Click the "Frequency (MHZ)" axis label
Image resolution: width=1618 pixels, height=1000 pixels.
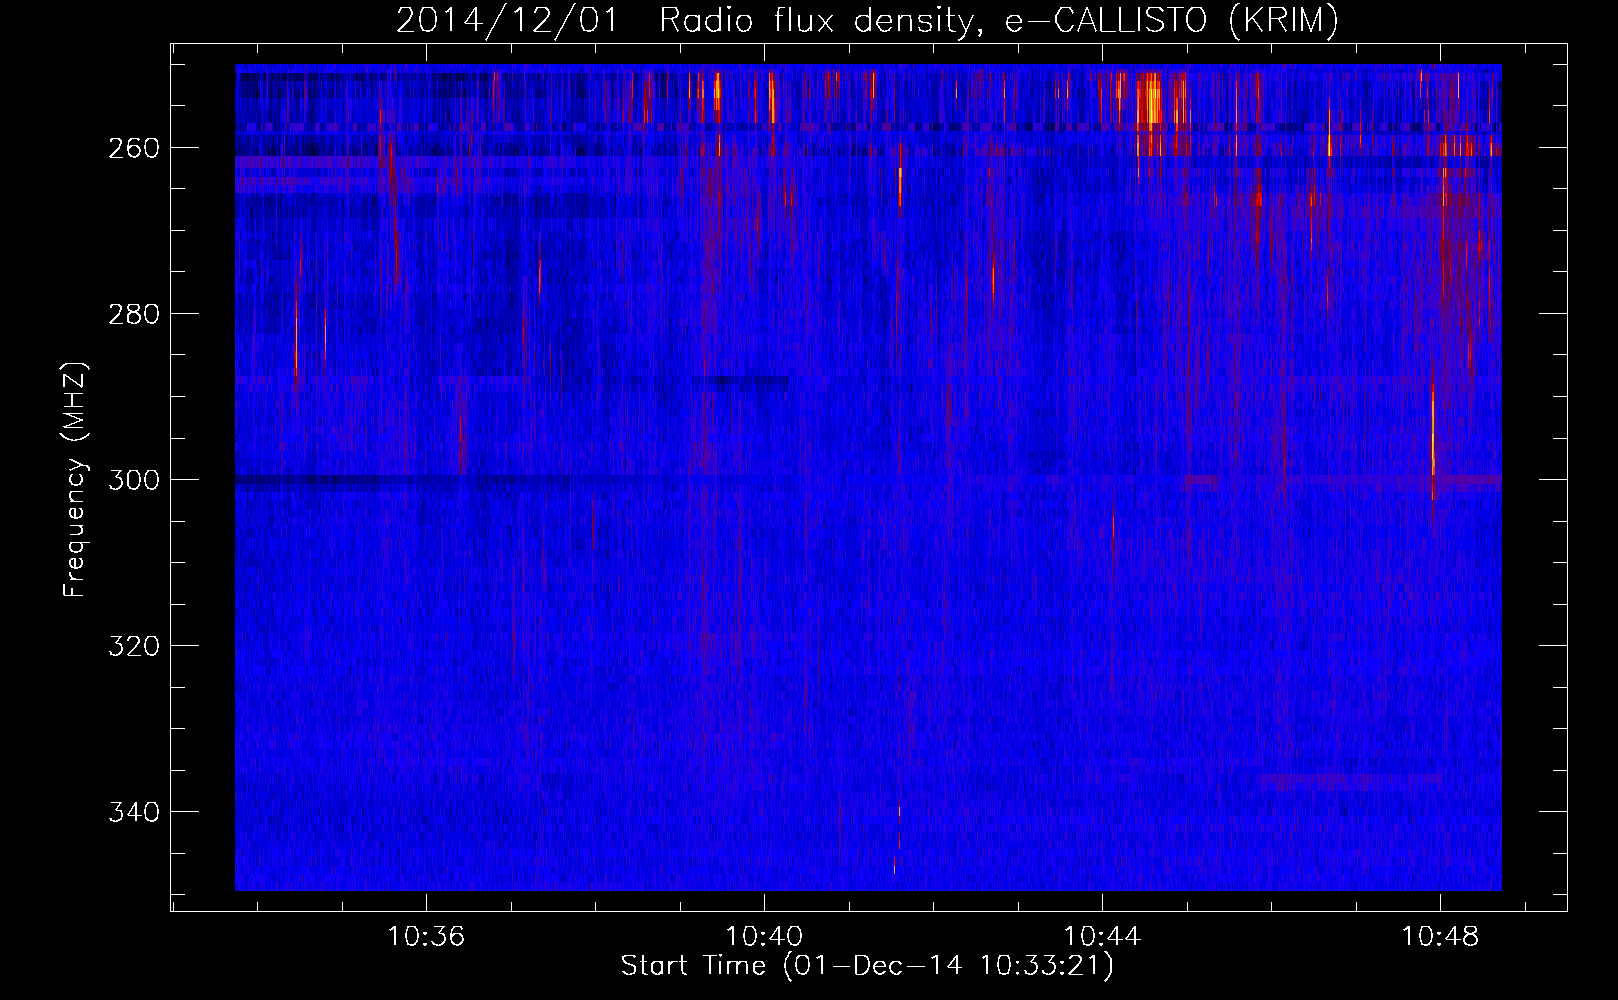click(x=75, y=479)
